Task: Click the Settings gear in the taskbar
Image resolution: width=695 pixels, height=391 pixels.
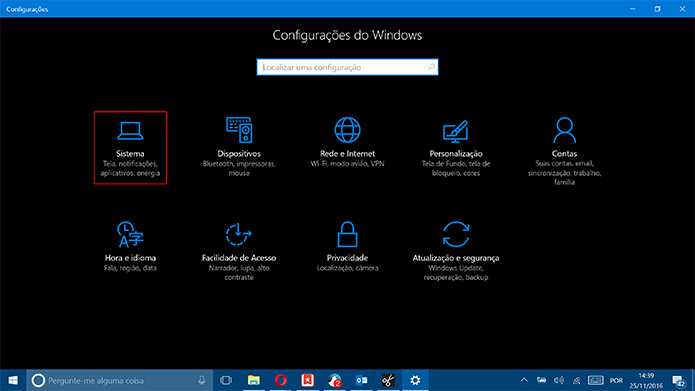Action: point(415,380)
